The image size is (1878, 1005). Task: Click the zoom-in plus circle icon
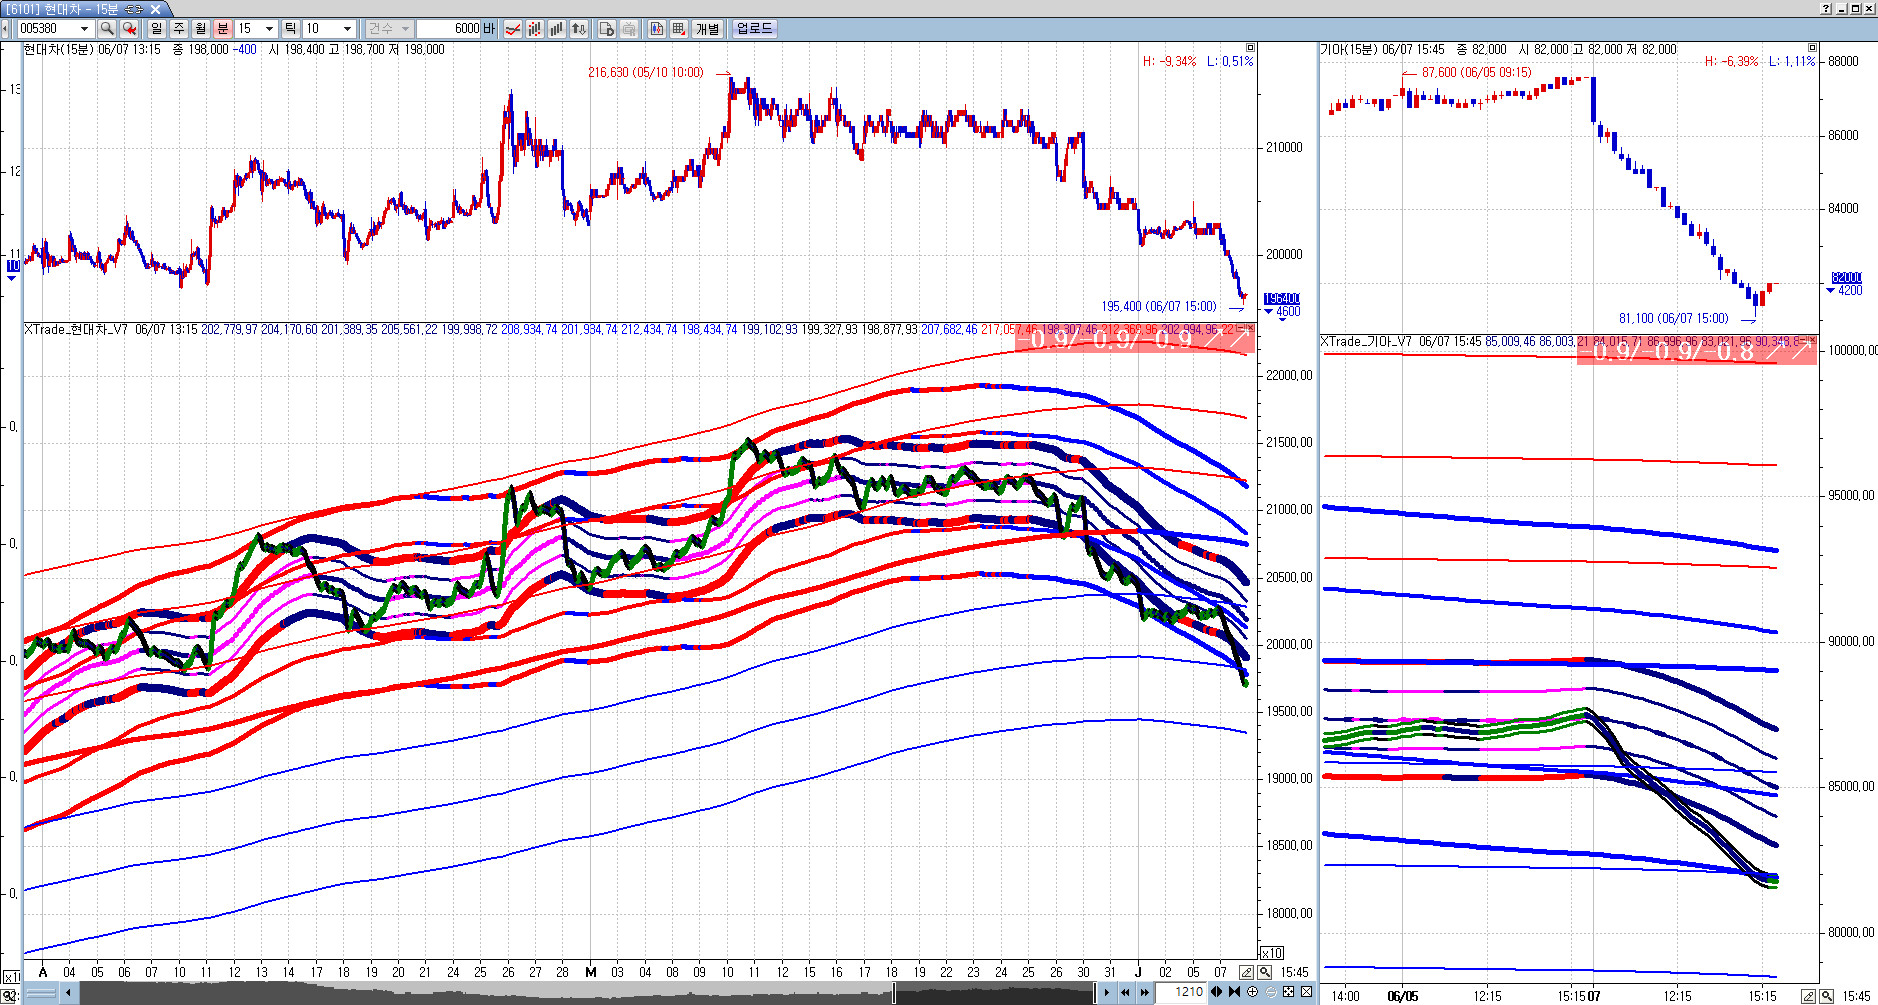[x=1253, y=992]
